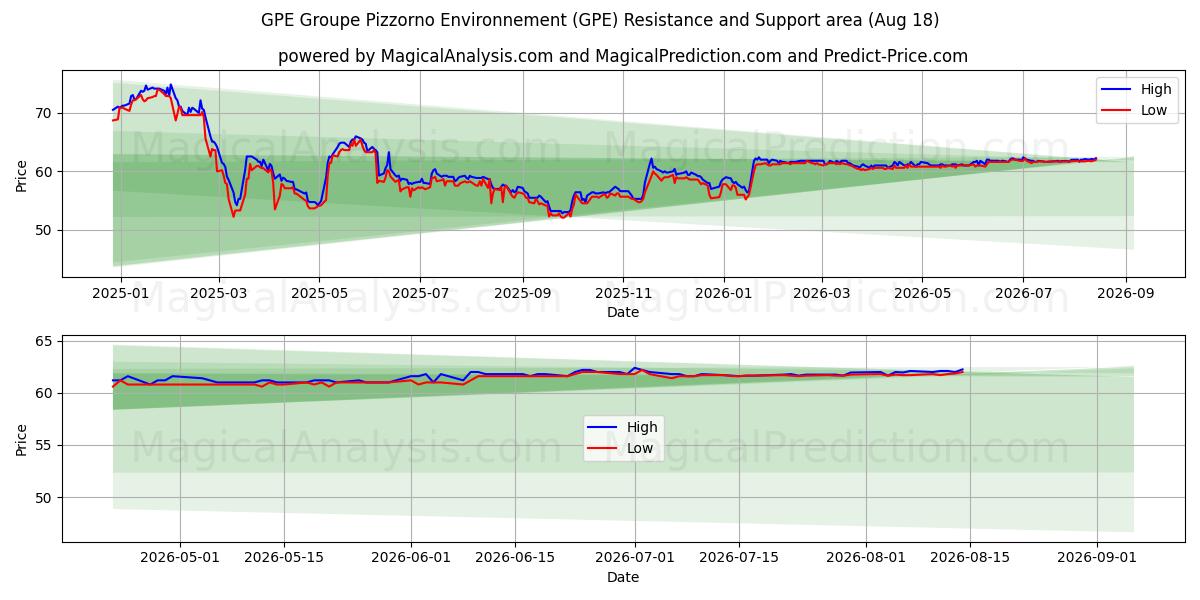Click the 2025-09 tick label

coord(522,293)
